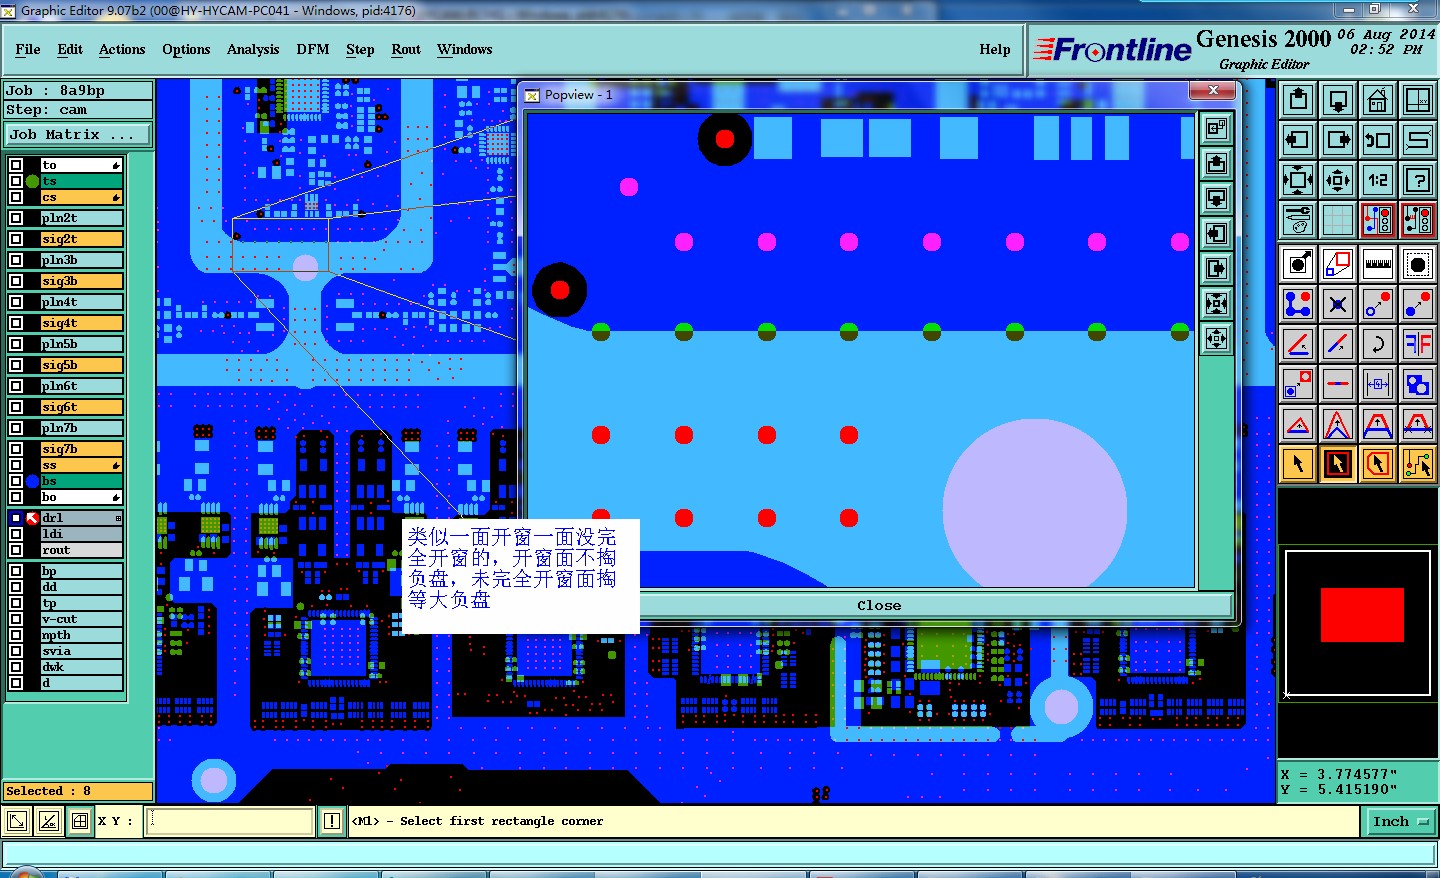Open the DFM menu
This screenshot has width=1440, height=878.
tap(313, 49)
